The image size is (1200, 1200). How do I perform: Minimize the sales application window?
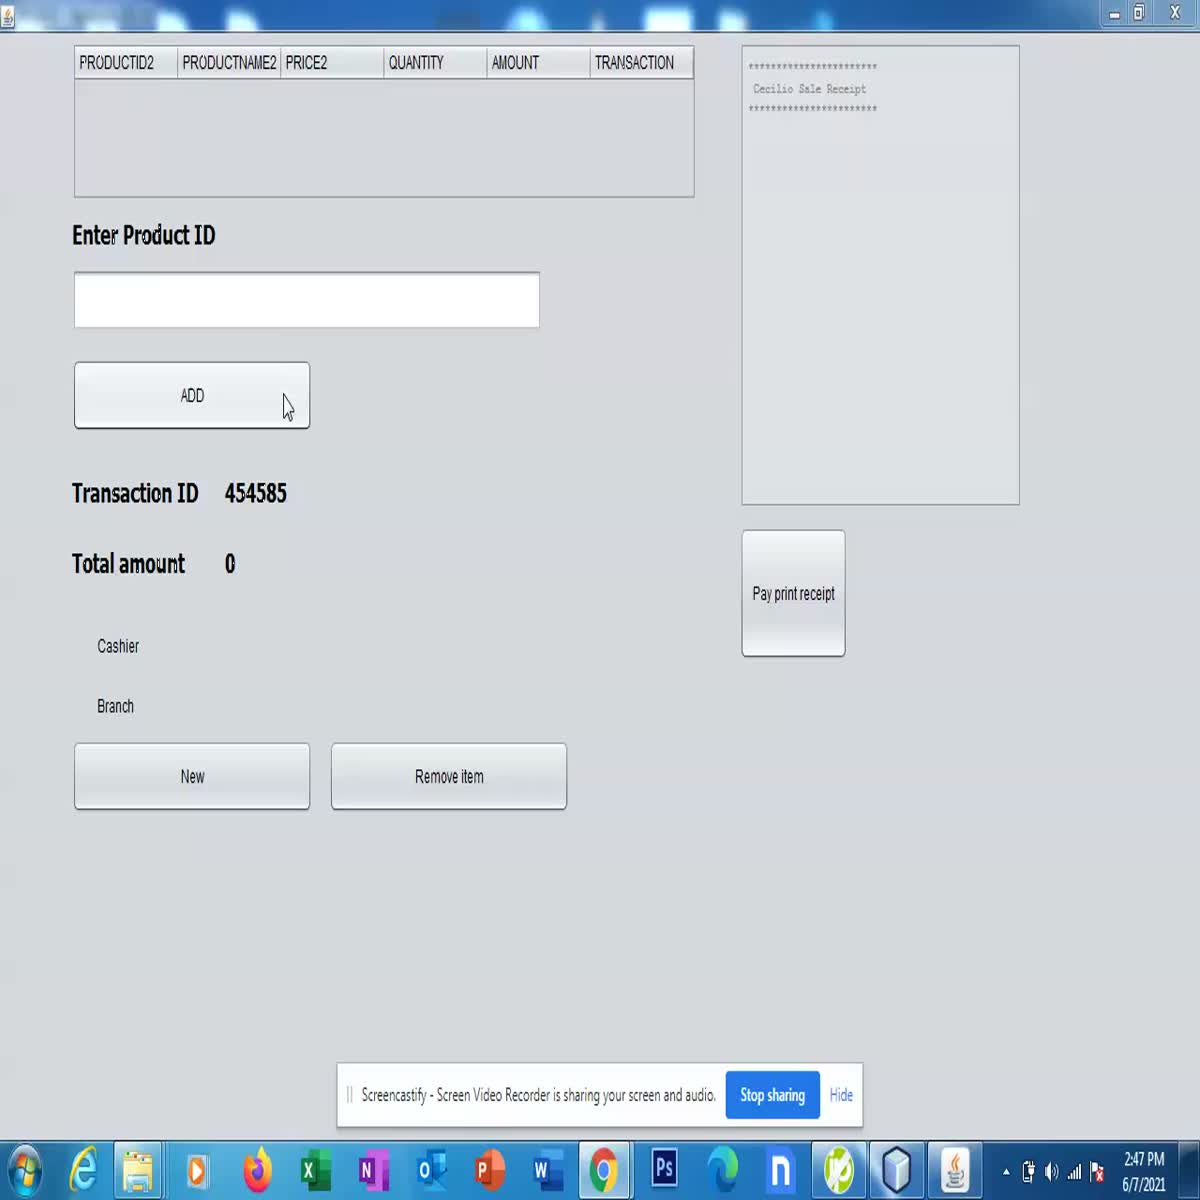pos(1114,14)
